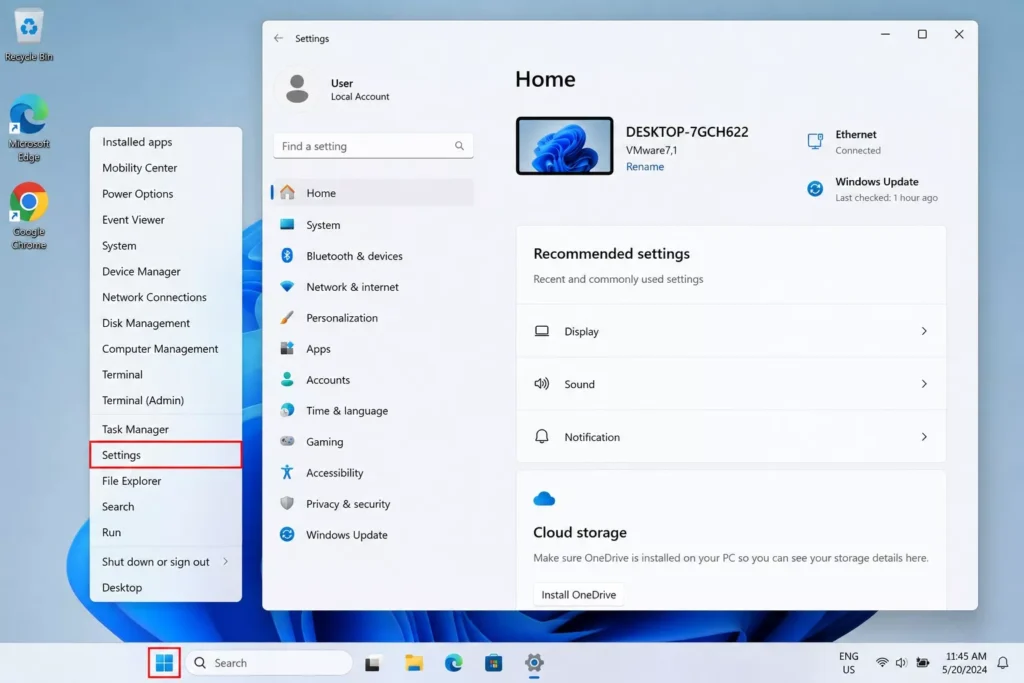
Task: Open the notification bell in the taskbar
Action: click(1002, 663)
